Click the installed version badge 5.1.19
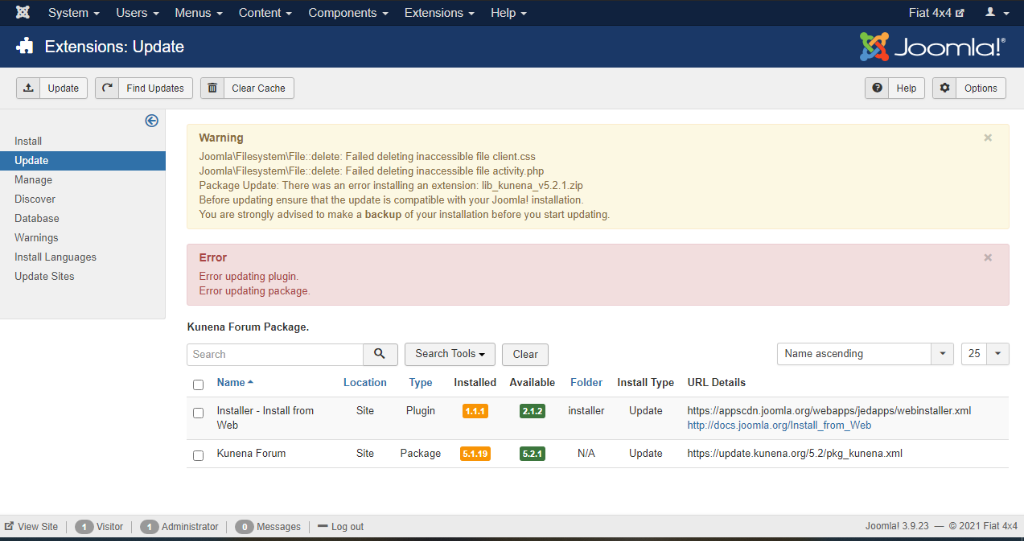 pos(475,453)
